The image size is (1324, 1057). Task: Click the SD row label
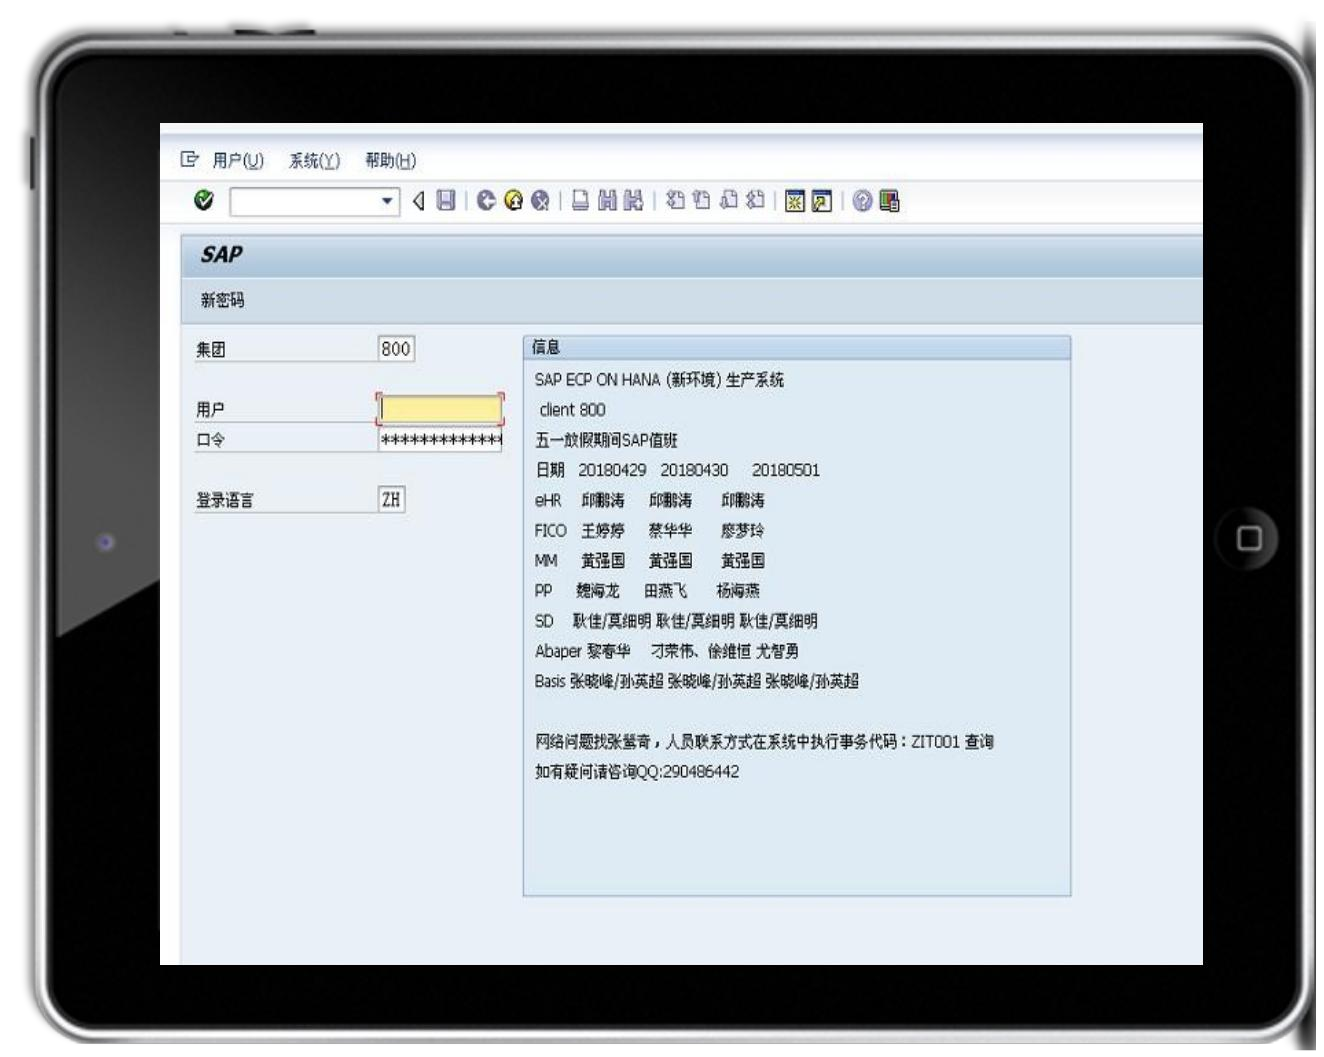click(x=544, y=620)
